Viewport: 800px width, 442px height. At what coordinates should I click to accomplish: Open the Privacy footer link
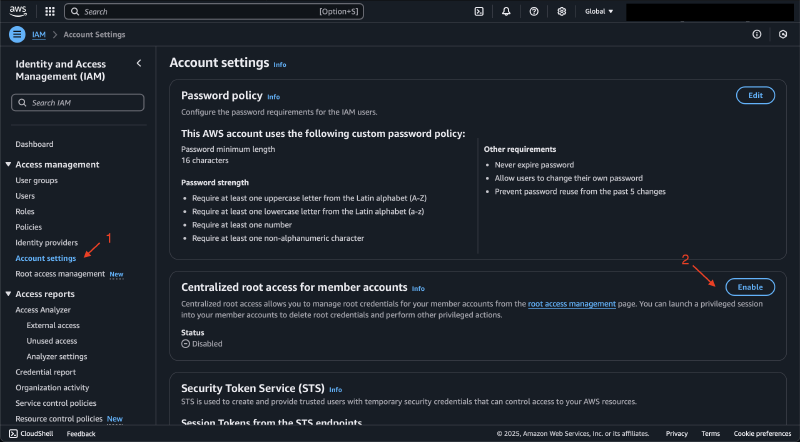(x=677, y=434)
